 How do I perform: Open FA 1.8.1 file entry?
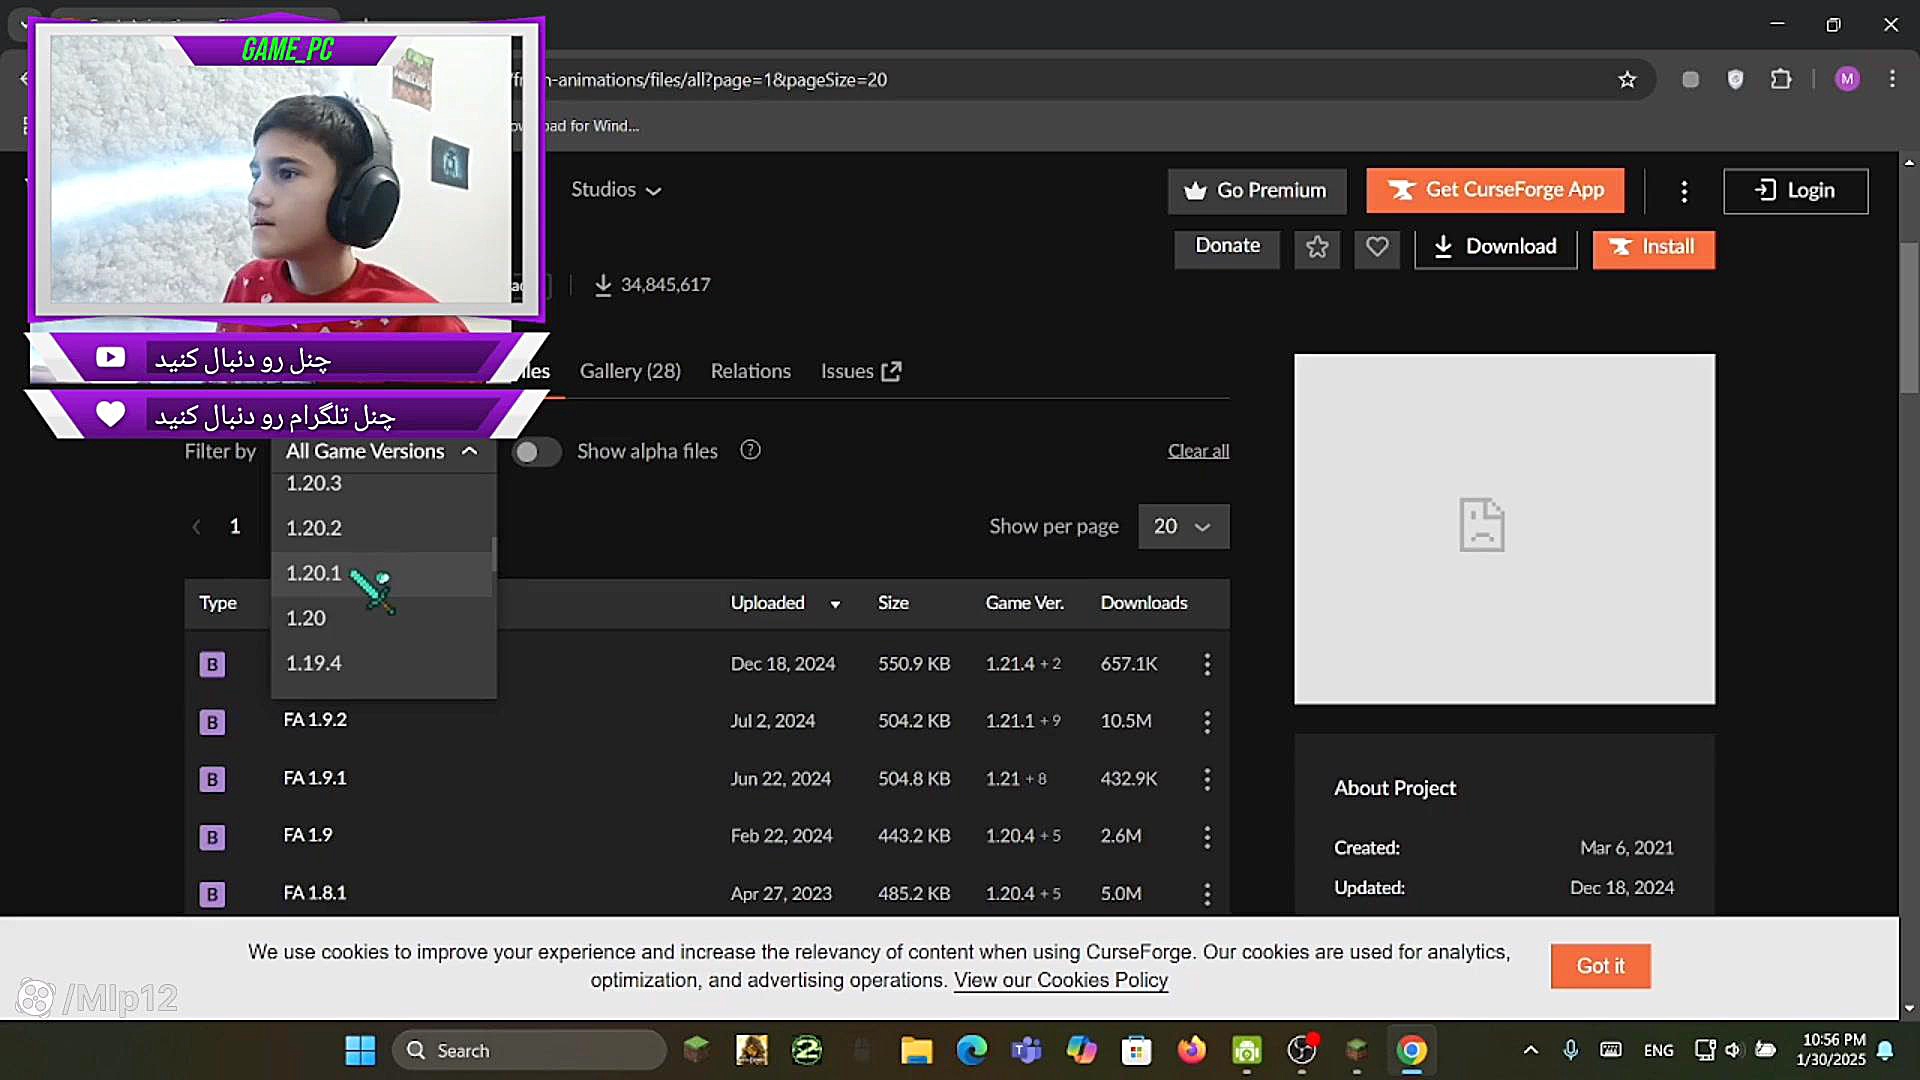(315, 893)
